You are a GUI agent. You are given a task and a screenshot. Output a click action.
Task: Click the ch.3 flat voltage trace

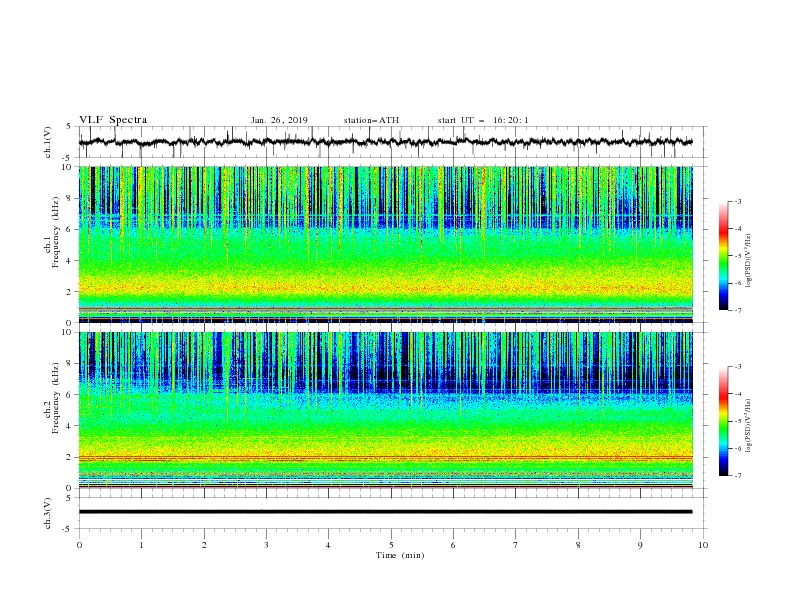coord(386,512)
